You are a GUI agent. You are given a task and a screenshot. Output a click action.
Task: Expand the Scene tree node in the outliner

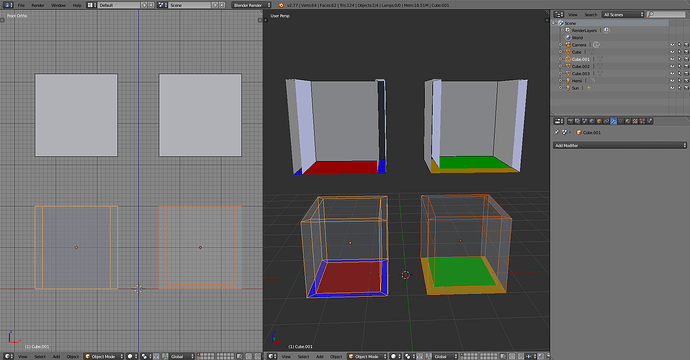click(x=553, y=23)
